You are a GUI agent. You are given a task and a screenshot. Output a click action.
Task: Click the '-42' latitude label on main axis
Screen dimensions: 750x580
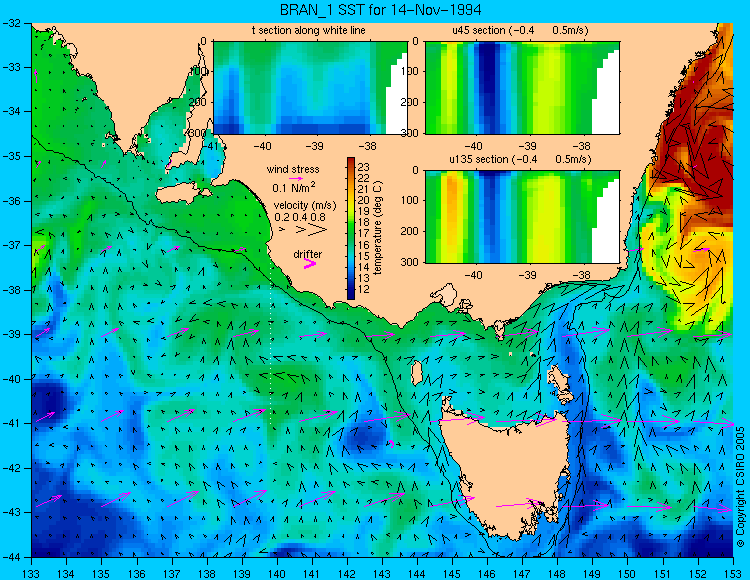pyautogui.click(x=11, y=468)
